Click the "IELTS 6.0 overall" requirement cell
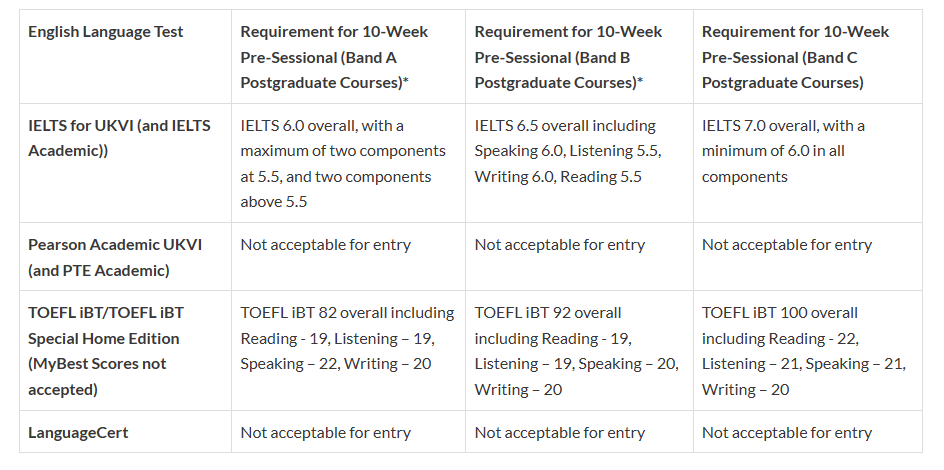The height and width of the screenshot is (470, 944). (343, 163)
